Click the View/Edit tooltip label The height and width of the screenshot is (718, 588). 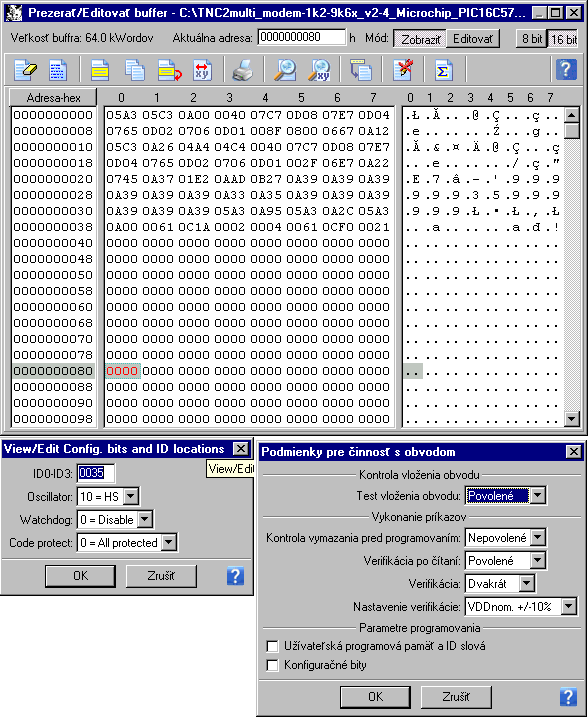[x=231, y=468]
